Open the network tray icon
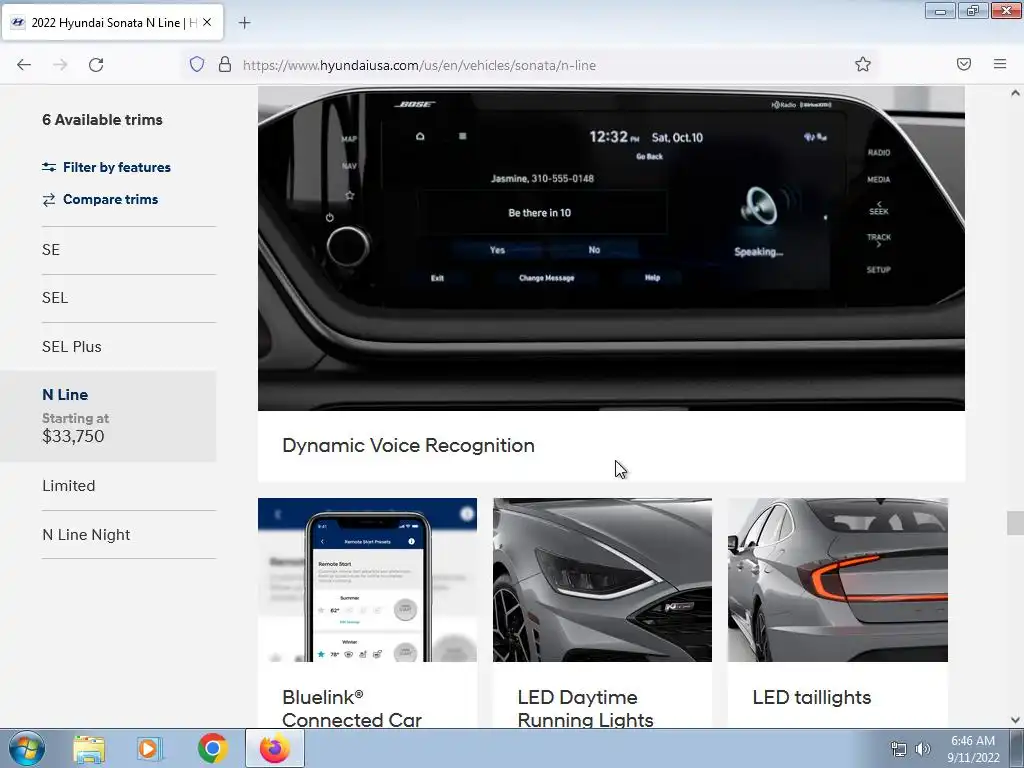Image resolution: width=1024 pixels, height=768 pixels. click(x=899, y=750)
